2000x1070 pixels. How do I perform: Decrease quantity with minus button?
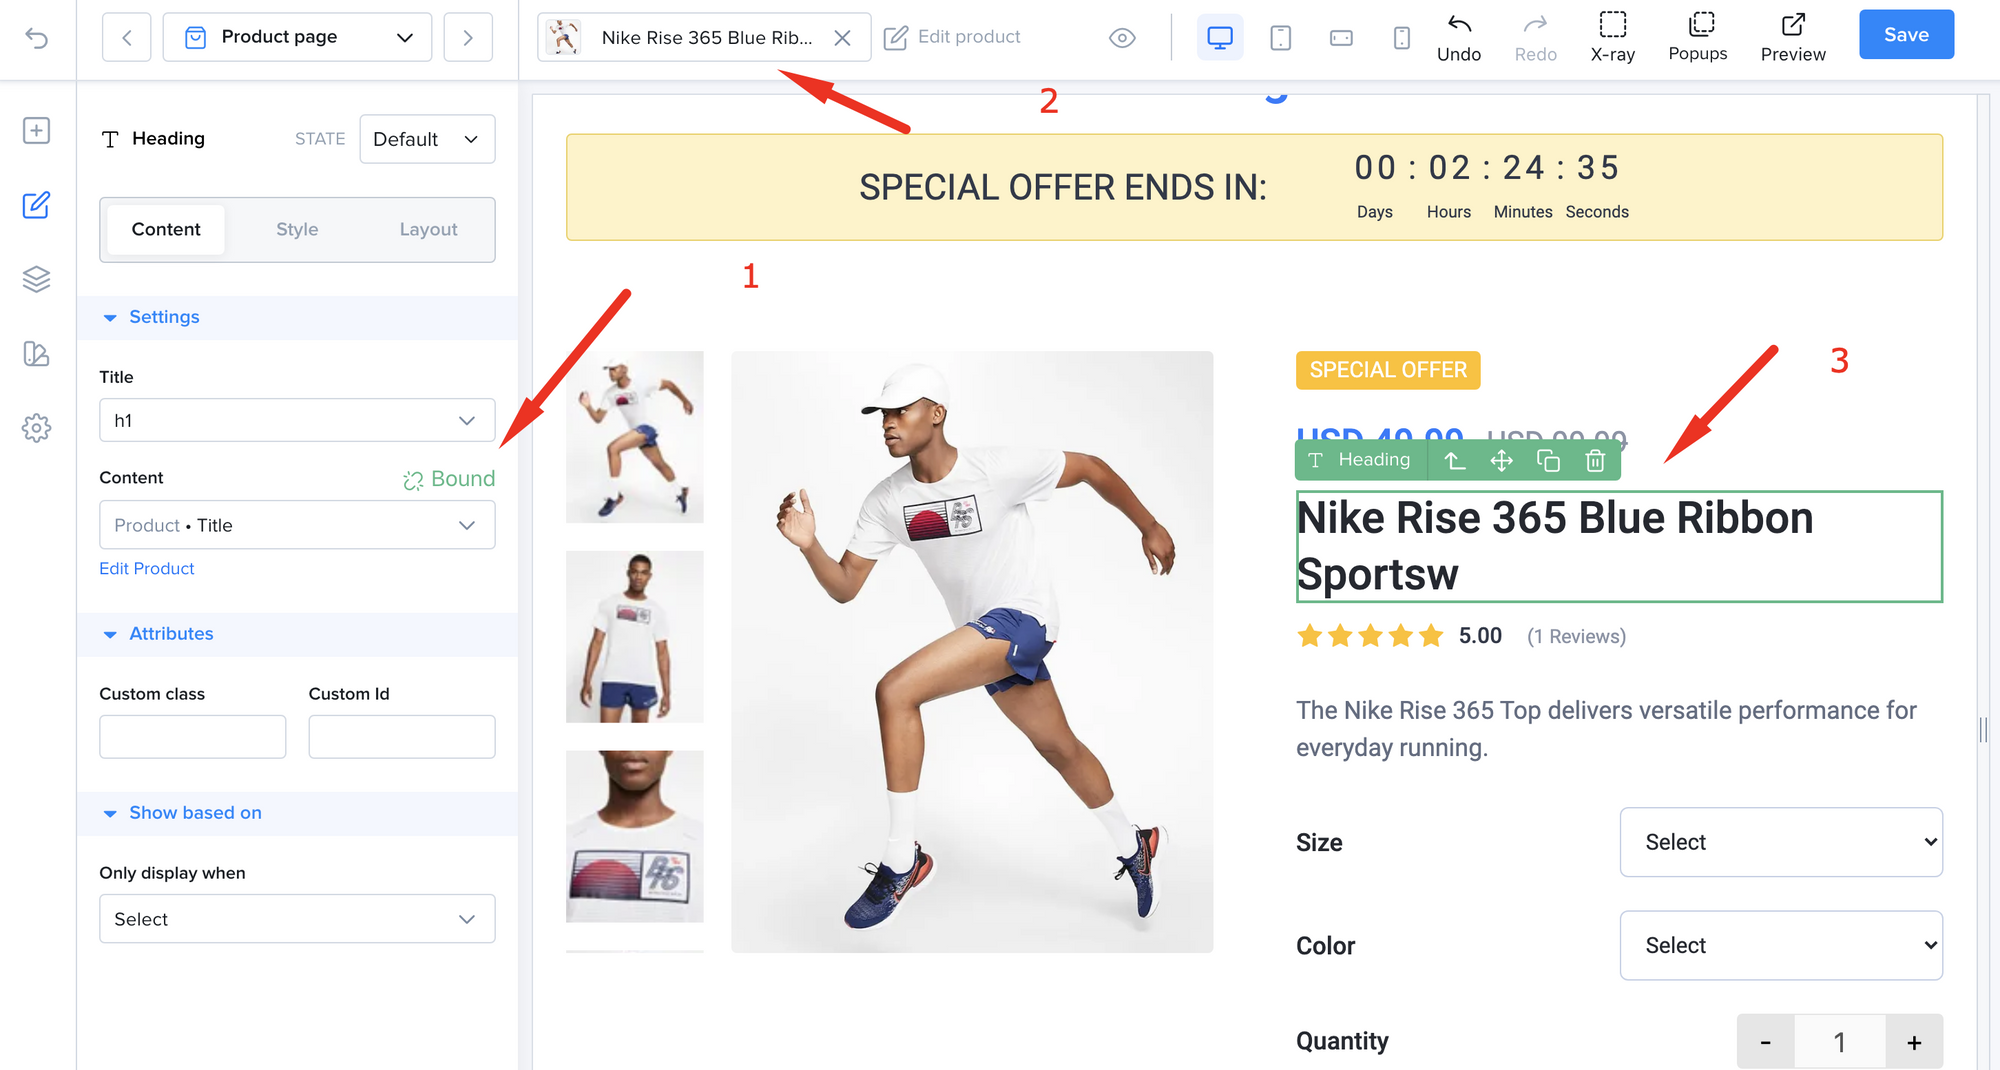[x=1766, y=1042]
